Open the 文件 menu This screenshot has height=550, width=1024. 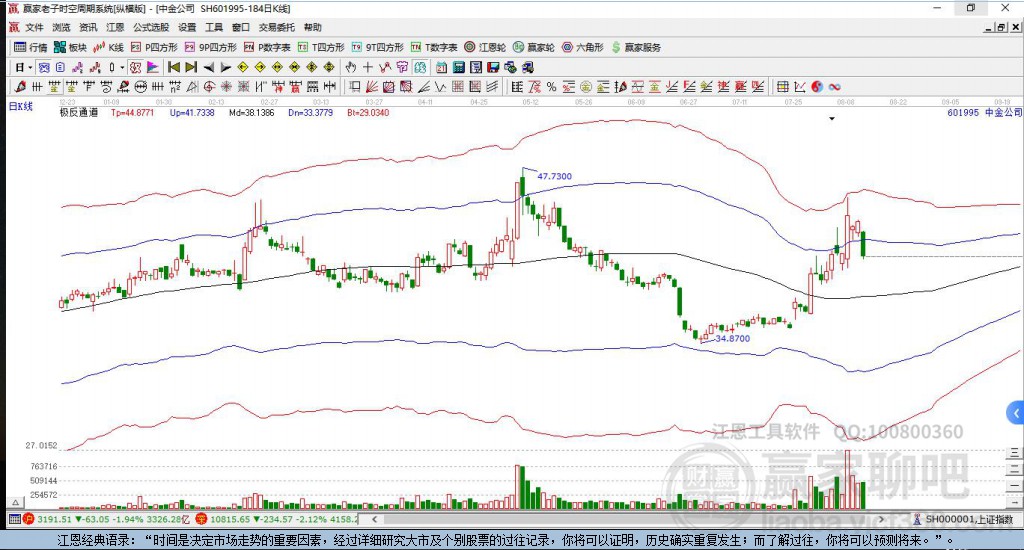click(34, 27)
